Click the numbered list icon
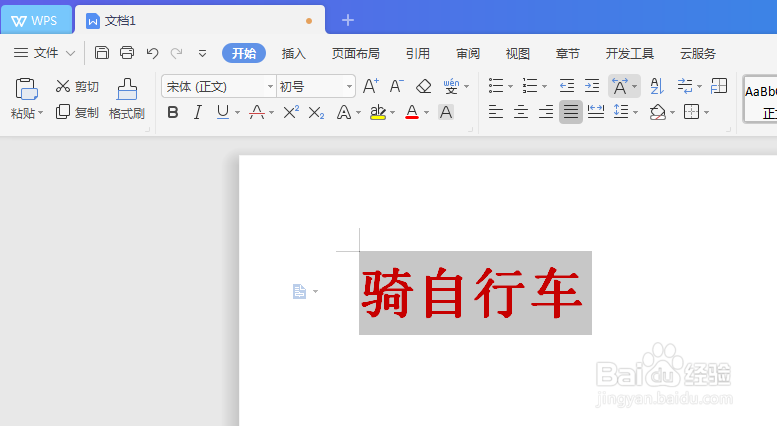Screen dimensions: 777x426 pyautogui.click(x=530, y=86)
